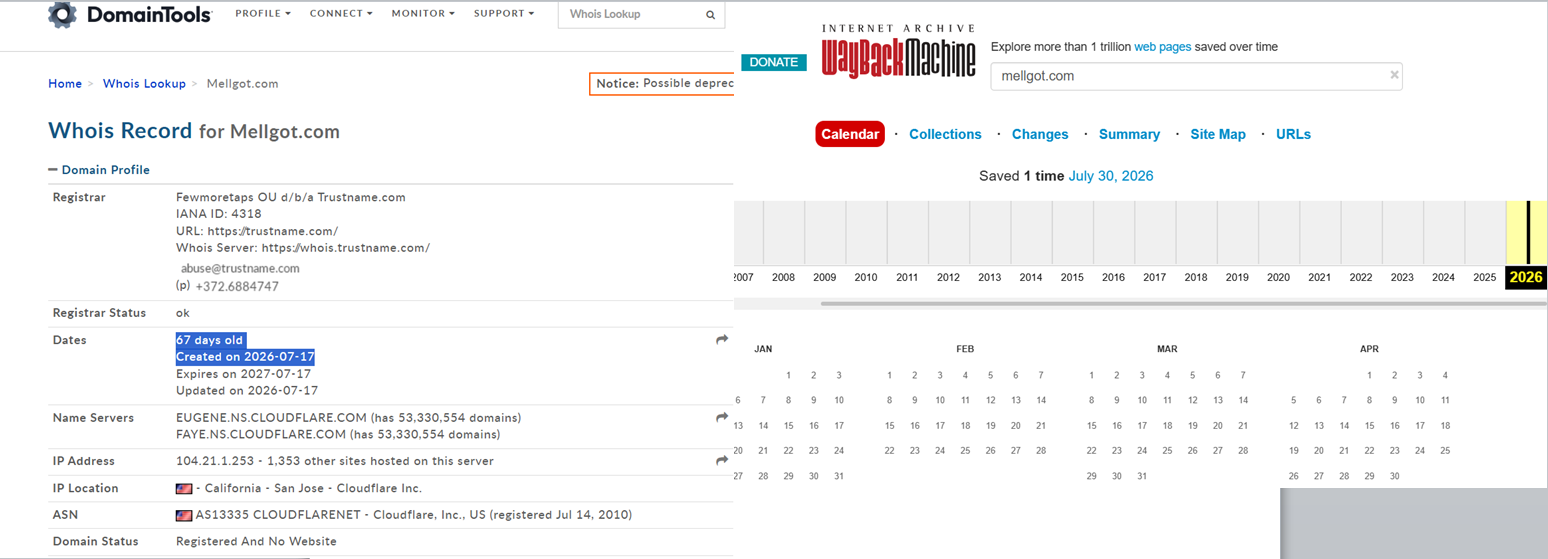Click day 31 in the January calendar
Screen dimensions: 1548x559
[838, 476]
